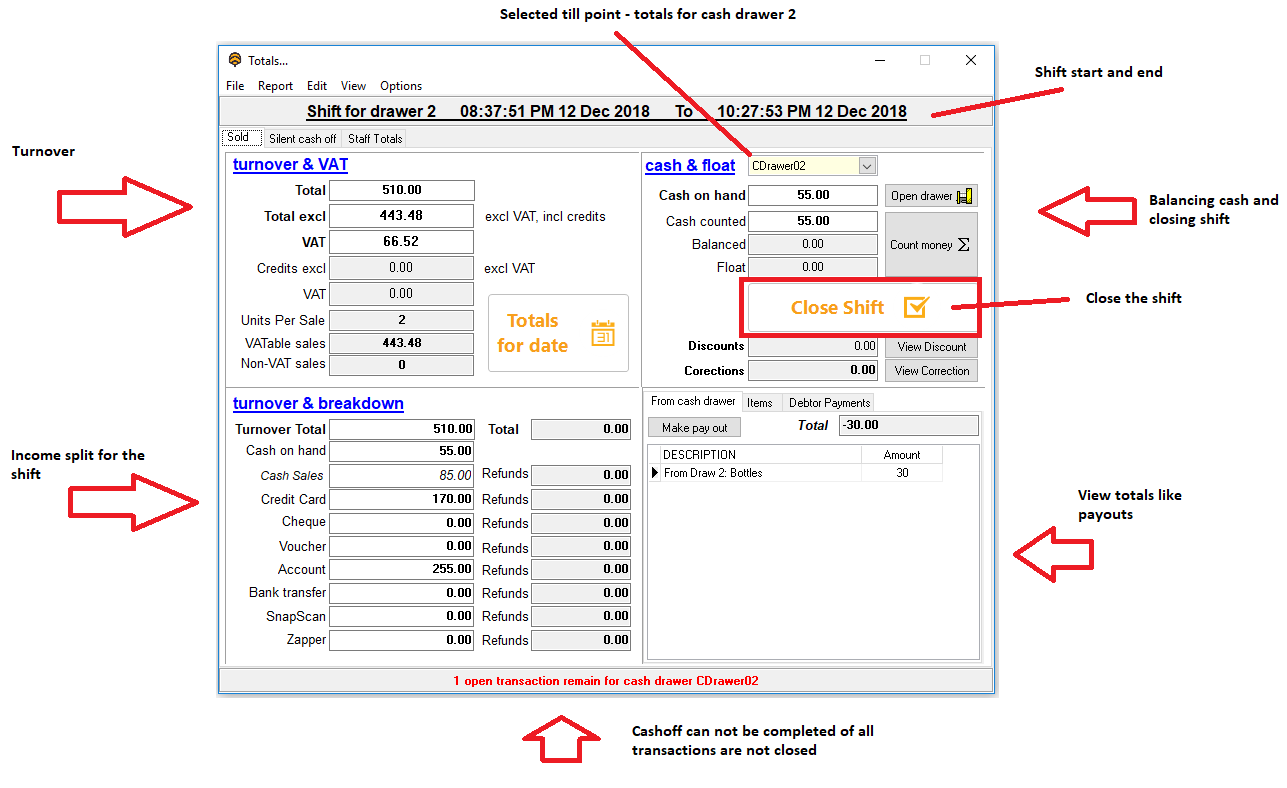Expand the CDrawer02 till point dropdown

click(x=867, y=166)
